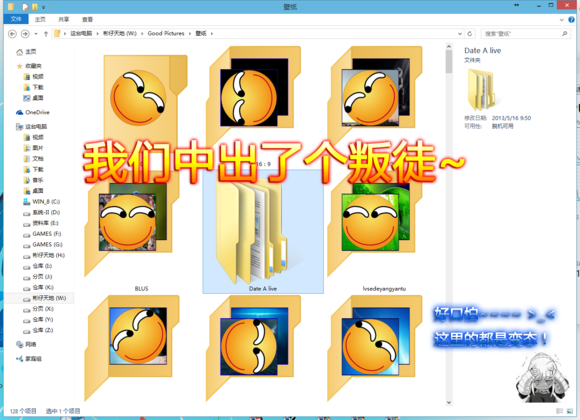Expand the ribbon with the chevron
The height and width of the screenshot is (420, 580).
click(x=562, y=20)
